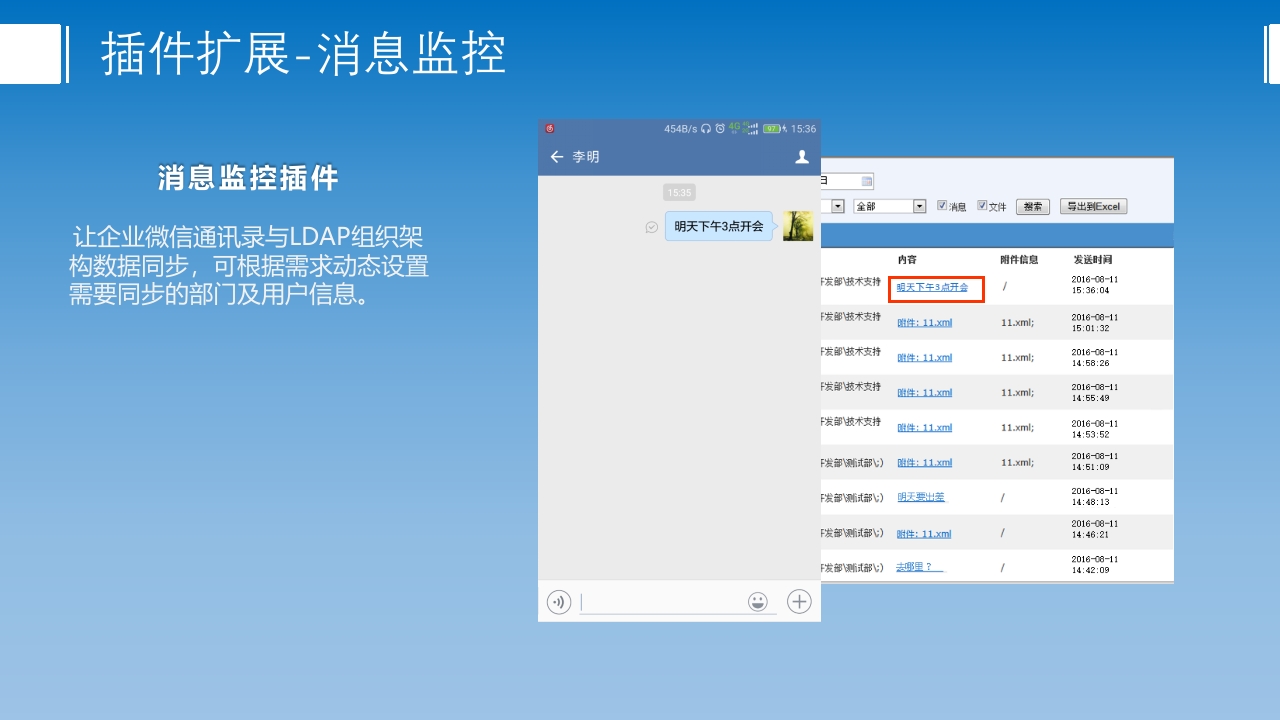Disable the 文件 checkbox

981,205
